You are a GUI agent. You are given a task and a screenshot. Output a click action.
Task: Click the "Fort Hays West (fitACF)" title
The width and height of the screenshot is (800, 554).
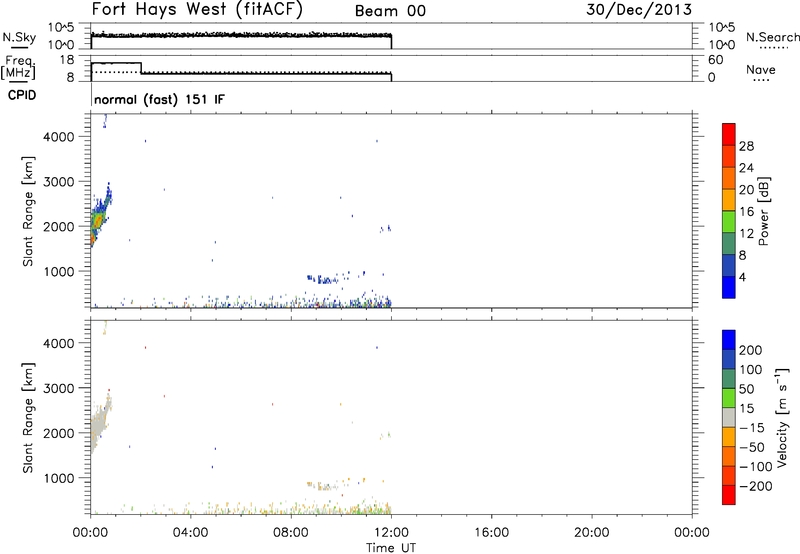[x=197, y=9]
